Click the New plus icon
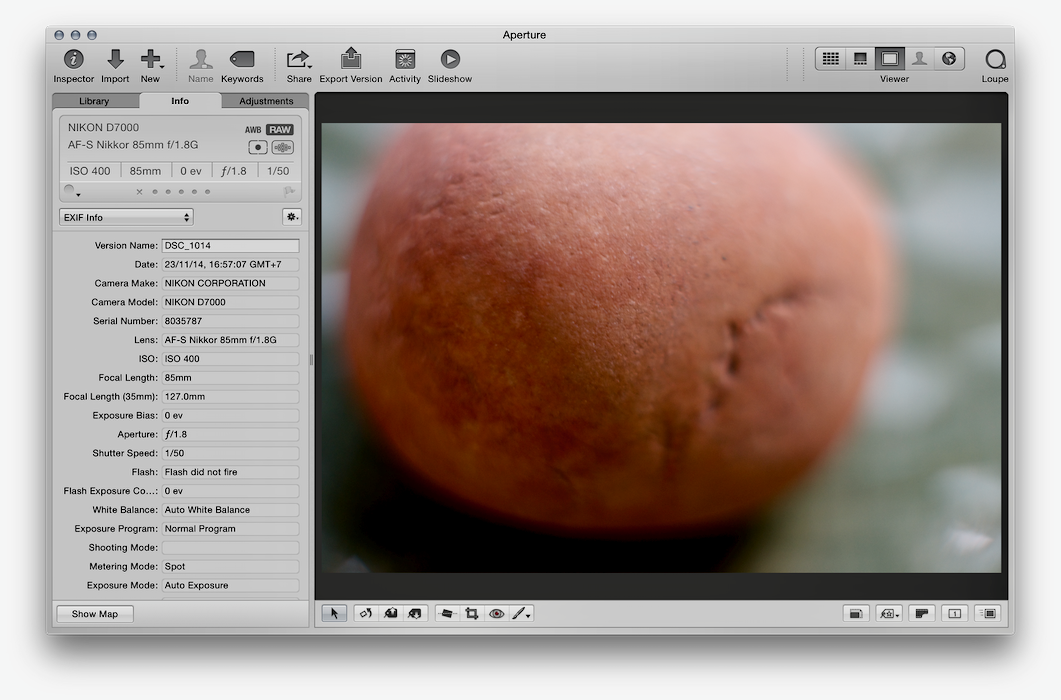The image size is (1061, 700). point(151,60)
